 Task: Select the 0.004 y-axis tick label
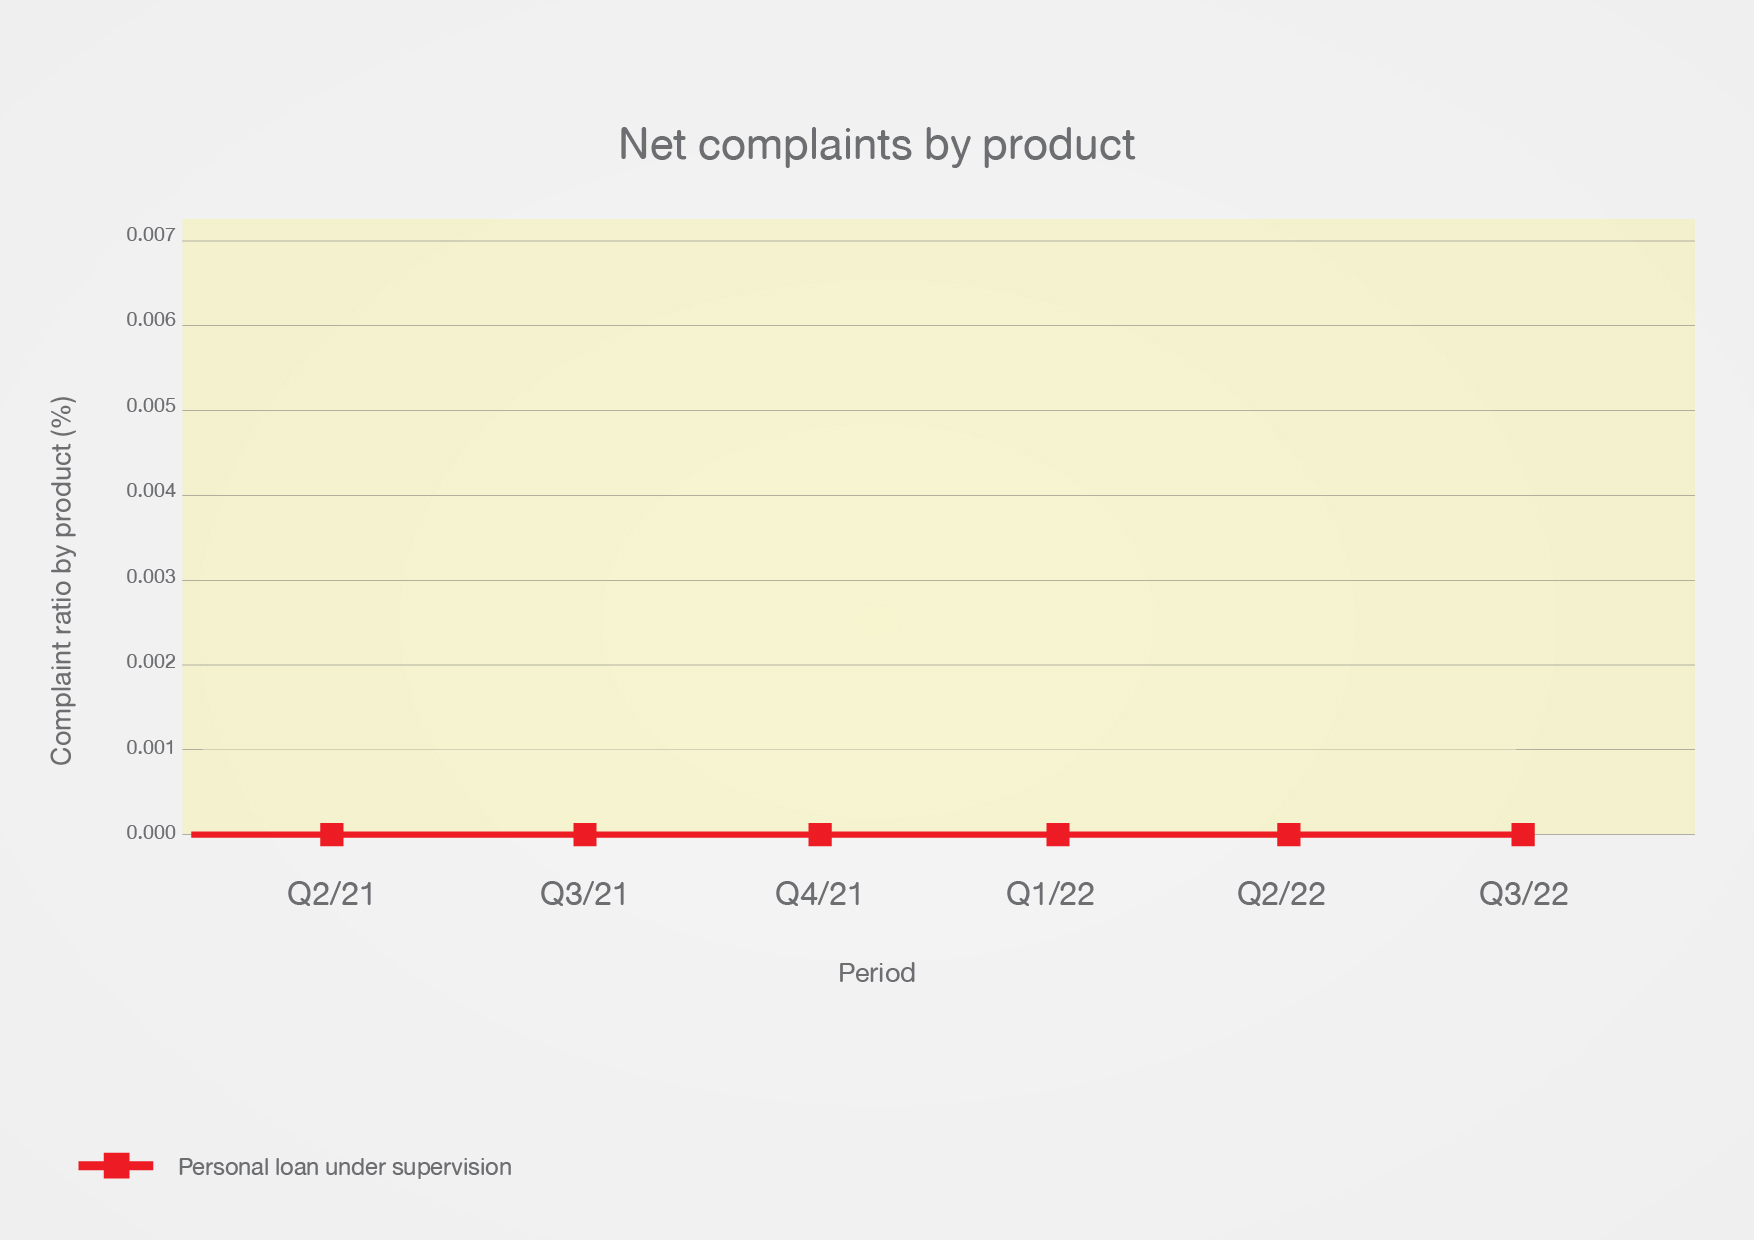[x=151, y=491]
